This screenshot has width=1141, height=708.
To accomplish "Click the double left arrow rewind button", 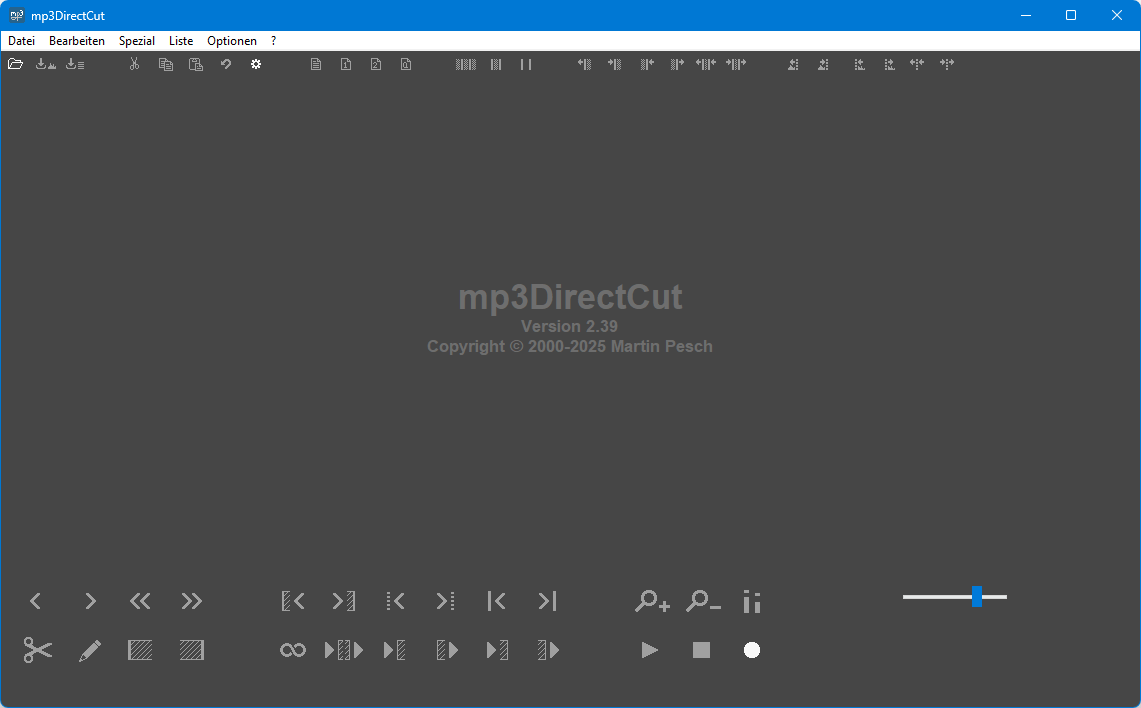I will click(140, 601).
